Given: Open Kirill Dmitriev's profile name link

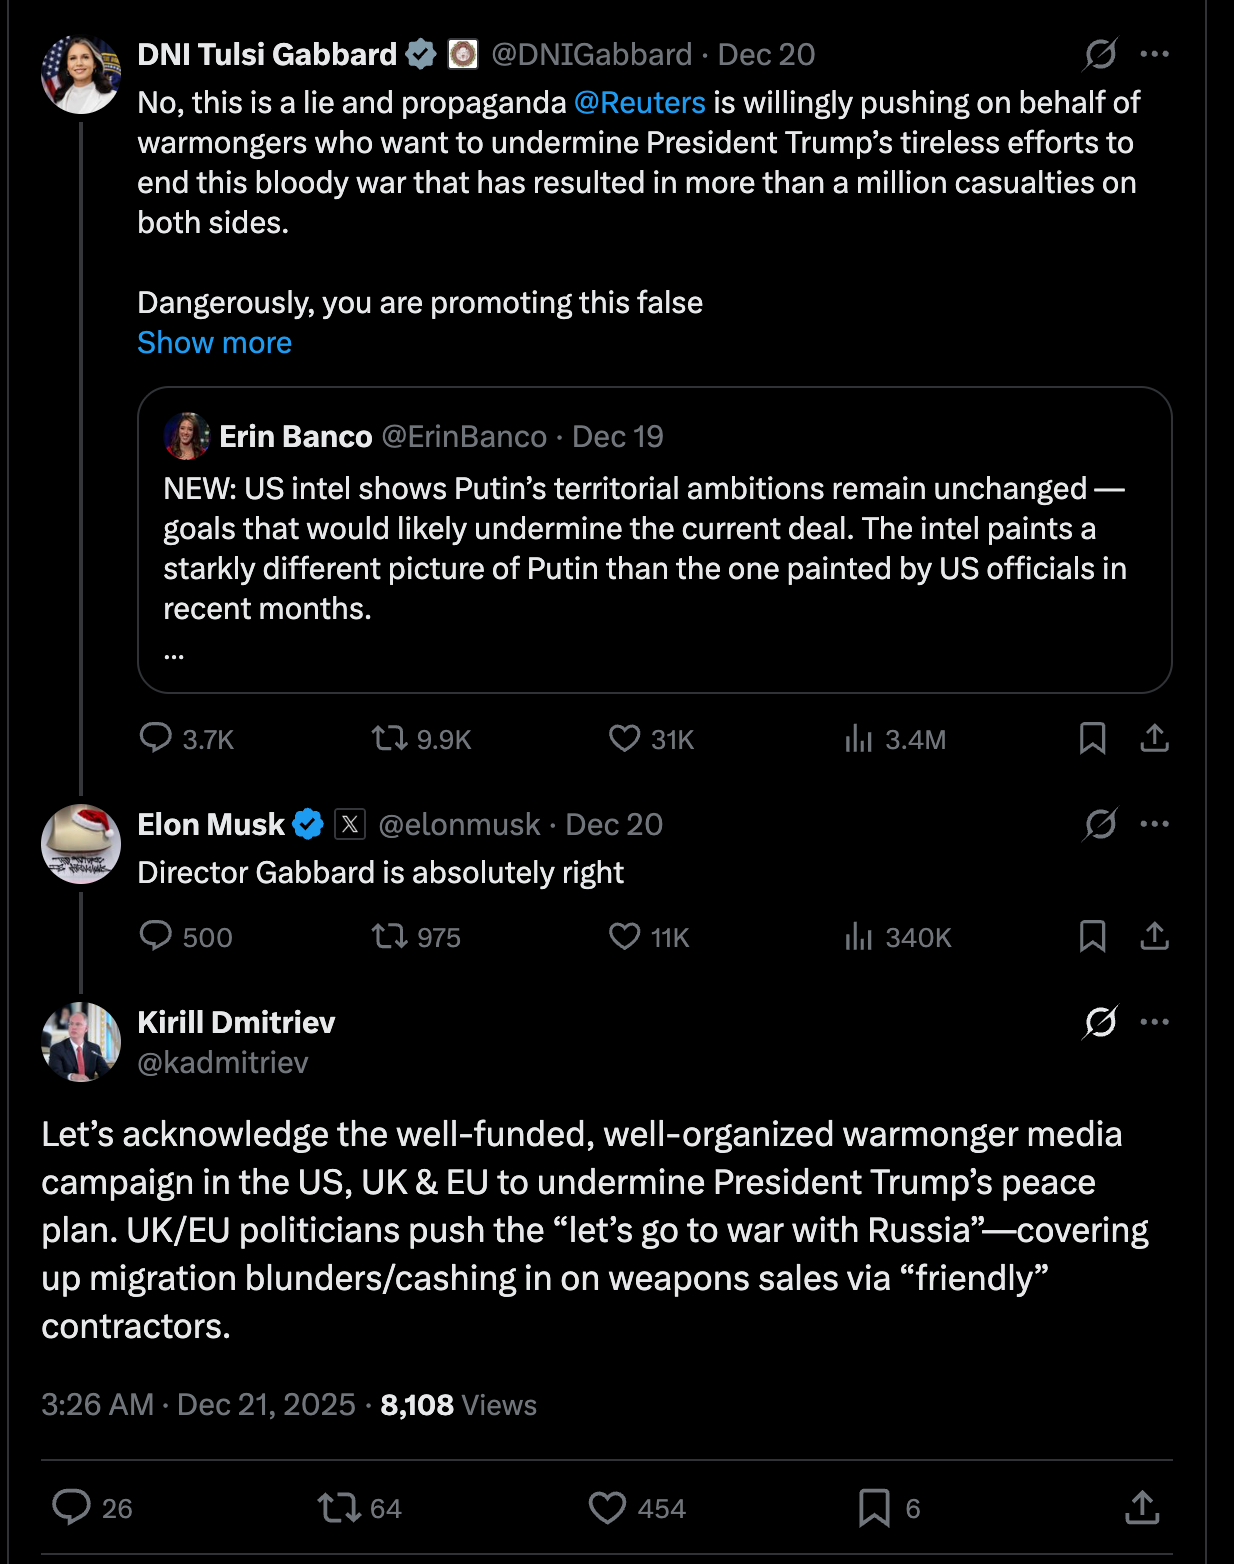Looking at the screenshot, I should pyautogui.click(x=236, y=1022).
